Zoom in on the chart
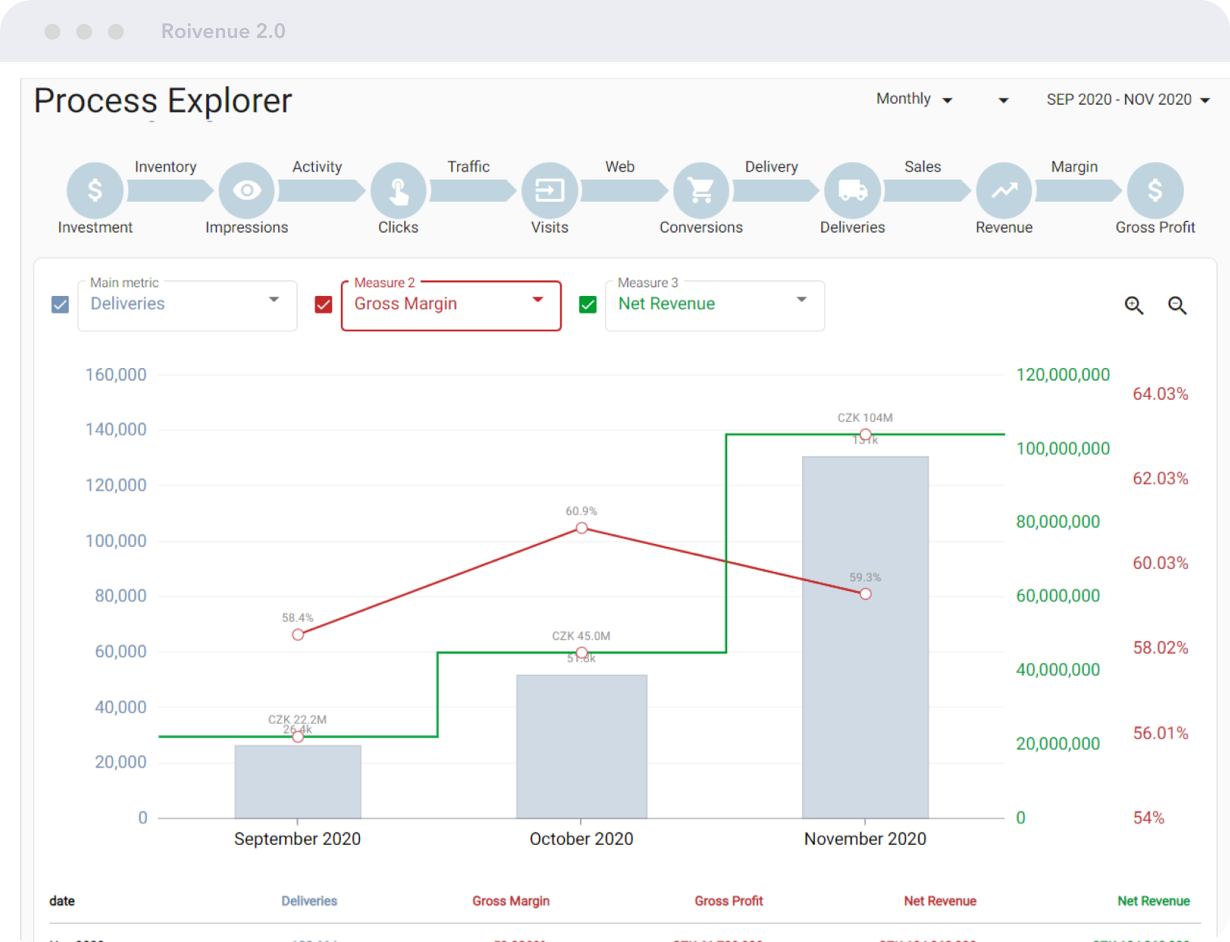The image size is (1230, 942). tap(1134, 306)
